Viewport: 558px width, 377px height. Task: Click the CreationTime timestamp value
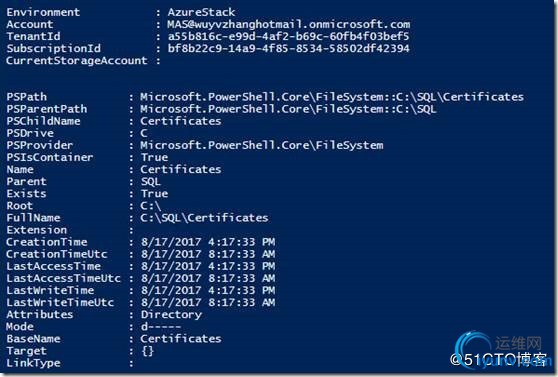[208, 242]
